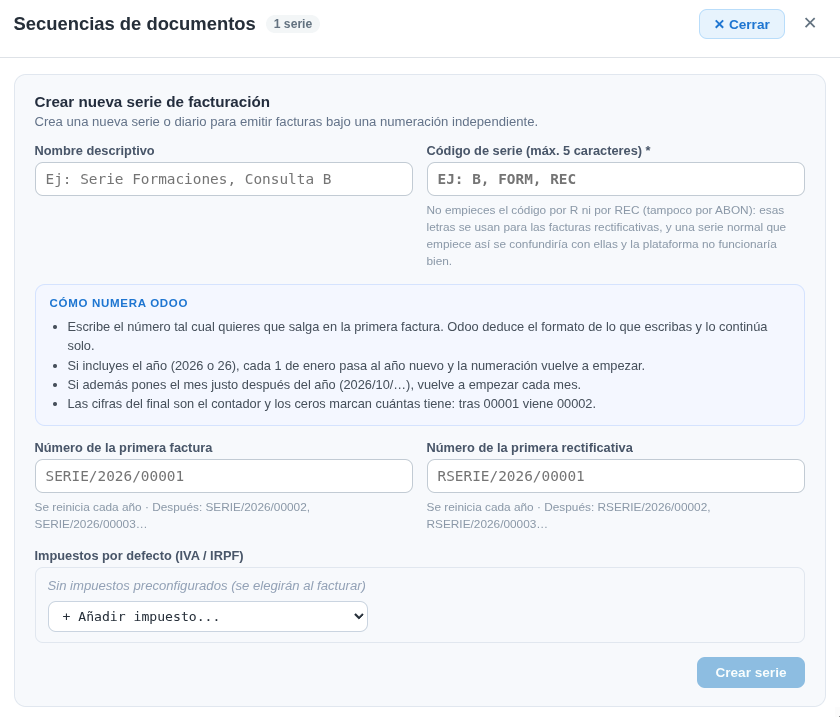Open the Añadir impuesto dropdown

click(208, 616)
